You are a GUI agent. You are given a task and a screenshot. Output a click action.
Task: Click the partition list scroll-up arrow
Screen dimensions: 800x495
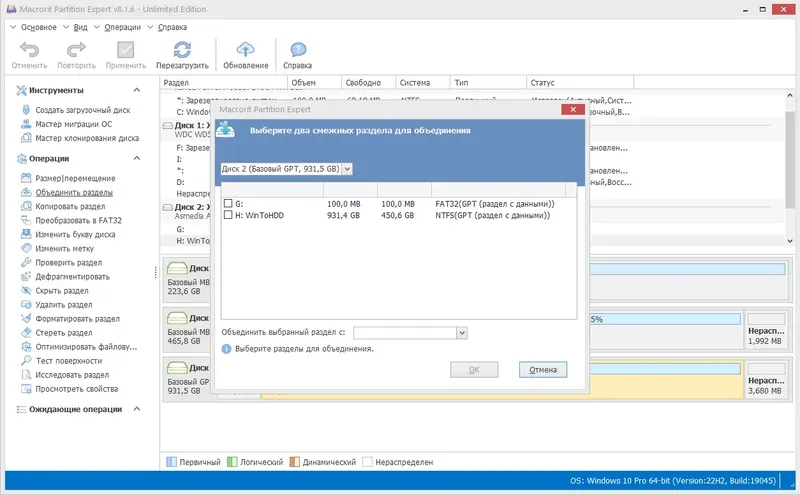click(x=790, y=95)
